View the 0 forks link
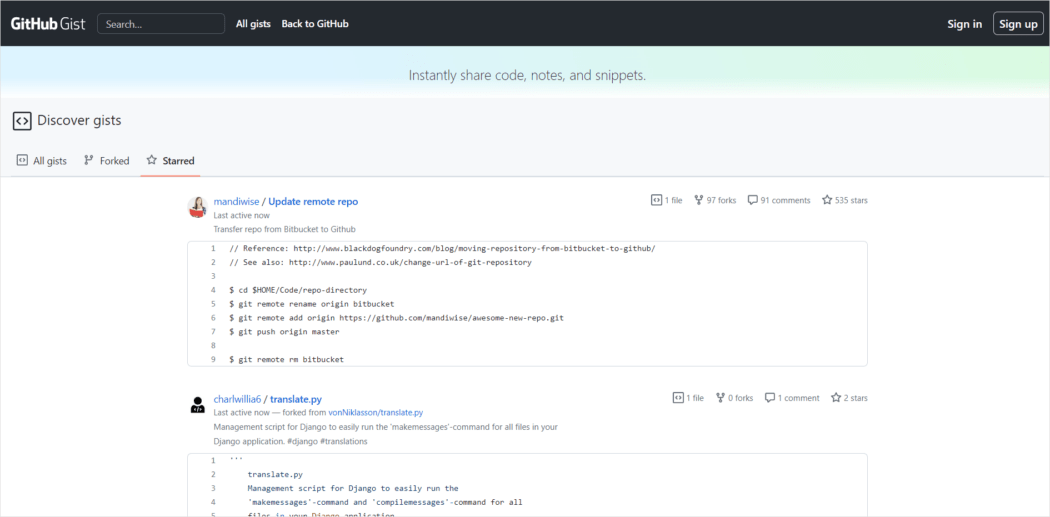Viewport: 1050px width, 517px height. pos(734,397)
